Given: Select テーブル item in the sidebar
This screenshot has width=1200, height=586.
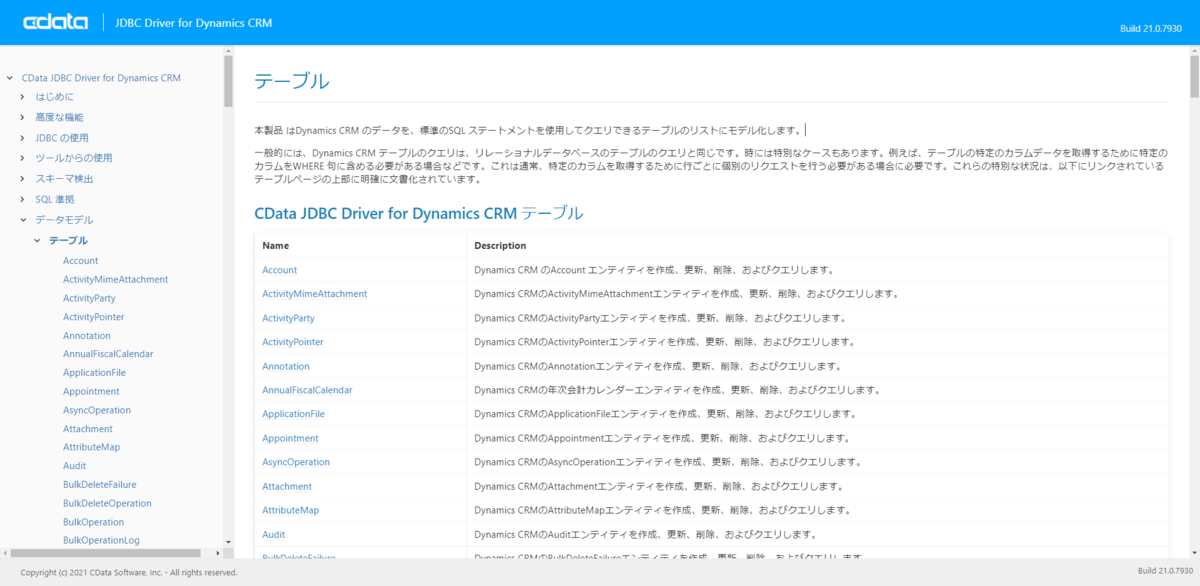Looking at the screenshot, I should pos(68,240).
